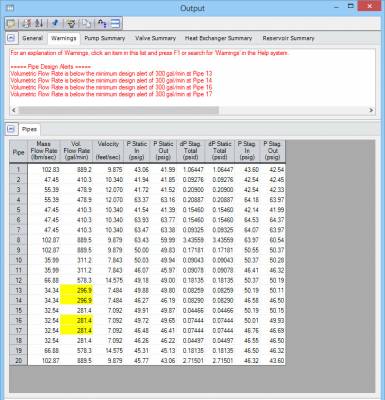Select the Pipe 16 flow rate warning

111,87
